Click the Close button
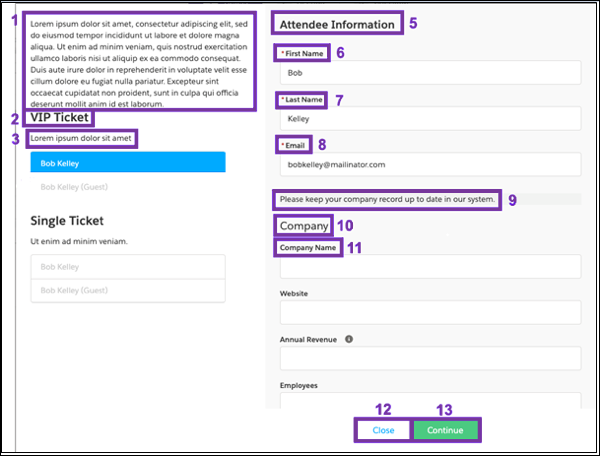The width and height of the screenshot is (600, 456). point(383,430)
